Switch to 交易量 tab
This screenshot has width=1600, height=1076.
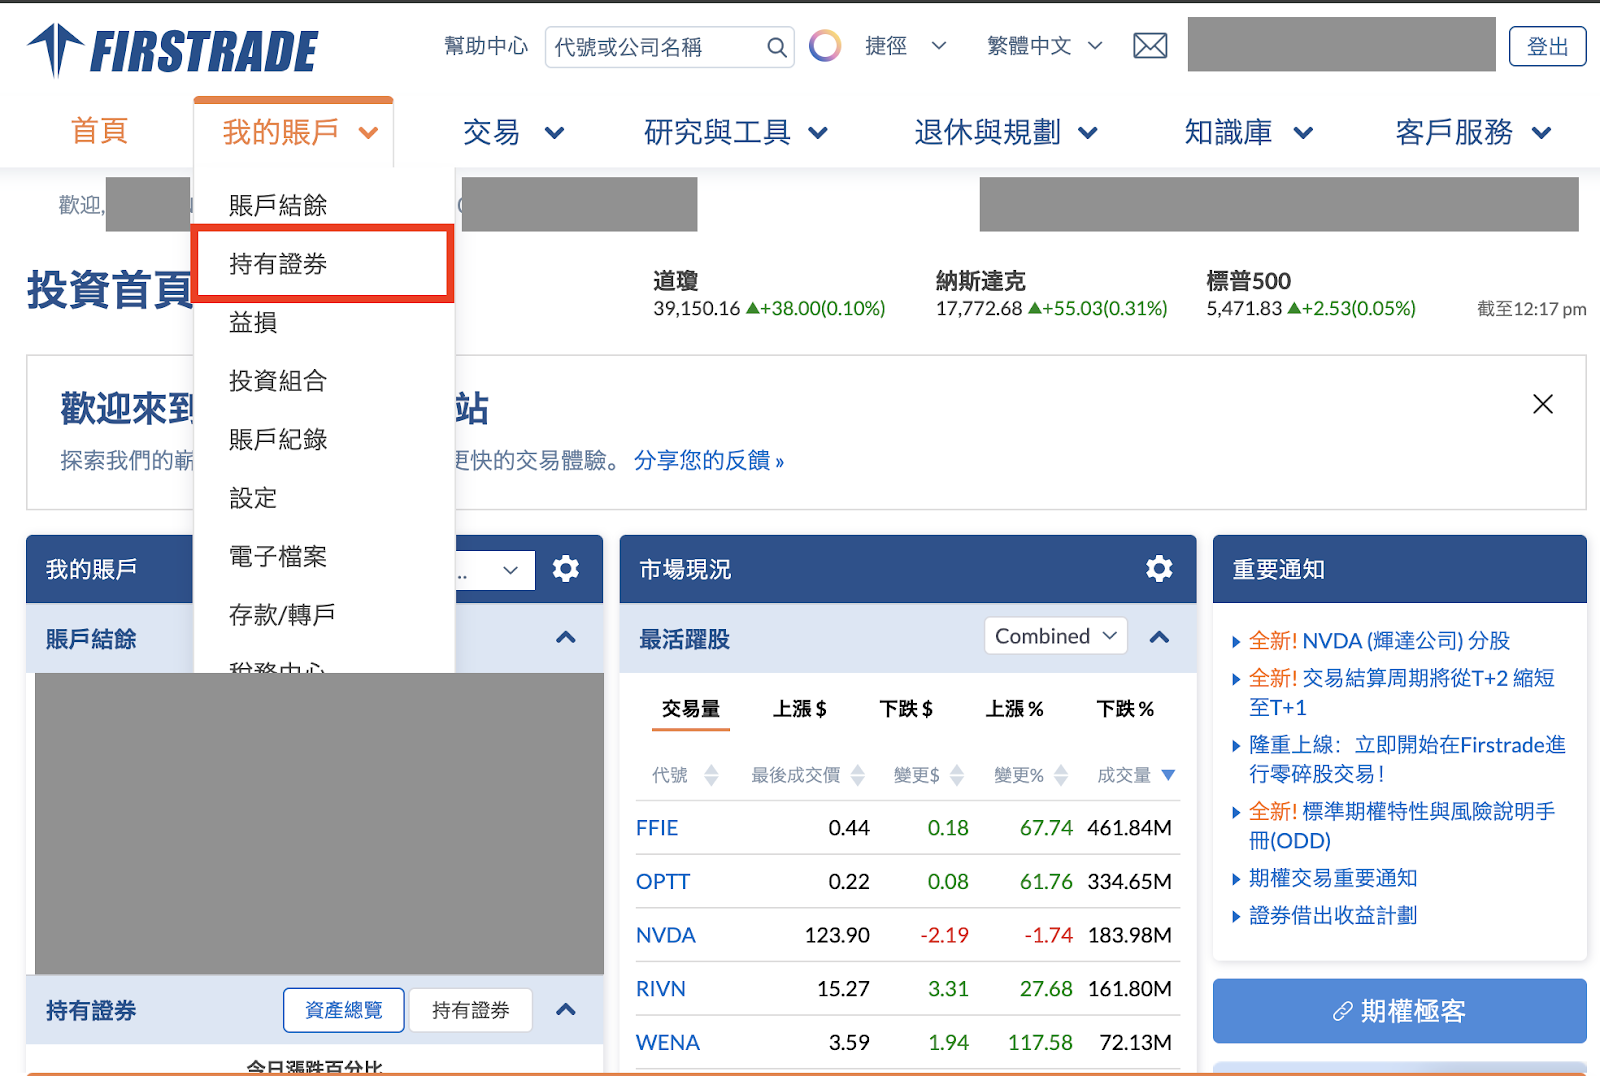pyautogui.click(x=690, y=709)
